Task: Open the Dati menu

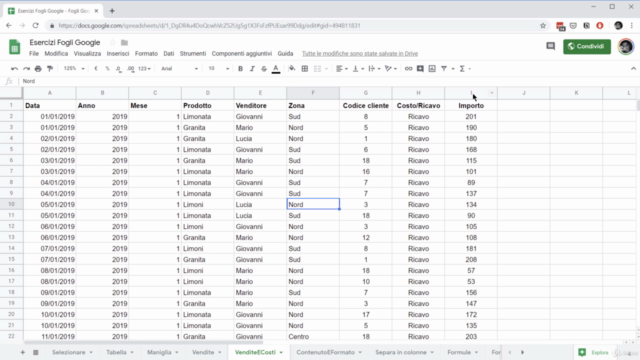Action: (x=169, y=53)
